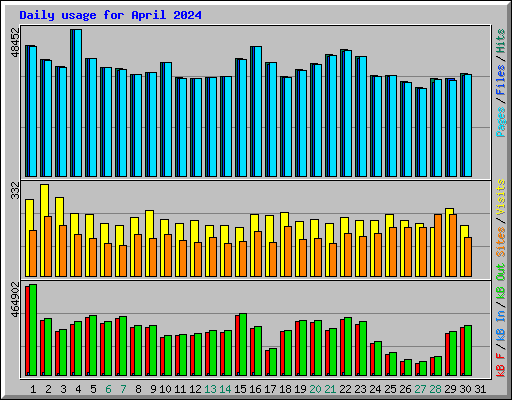Screen dimensions: 512x400
Task: Click the tallest cyan pages bar for day 4
Action: pyautogui.click(x=78, y=103)
